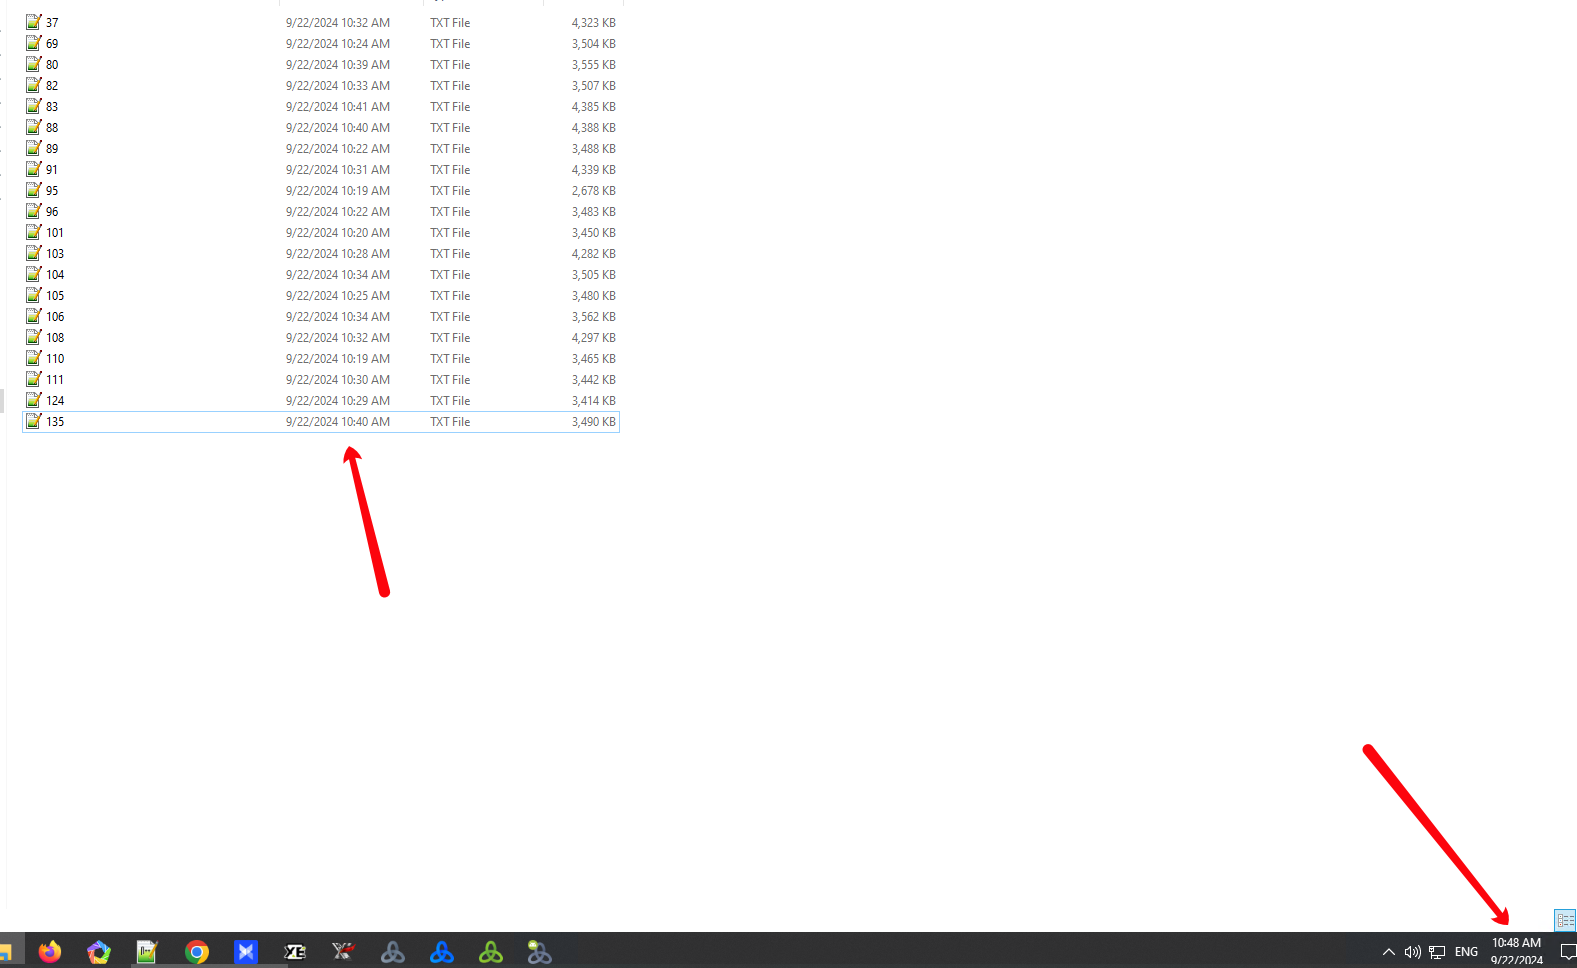1577x968 pixels.
Task: Open the XE app in the taskbar
Action: tap(295, 952)
